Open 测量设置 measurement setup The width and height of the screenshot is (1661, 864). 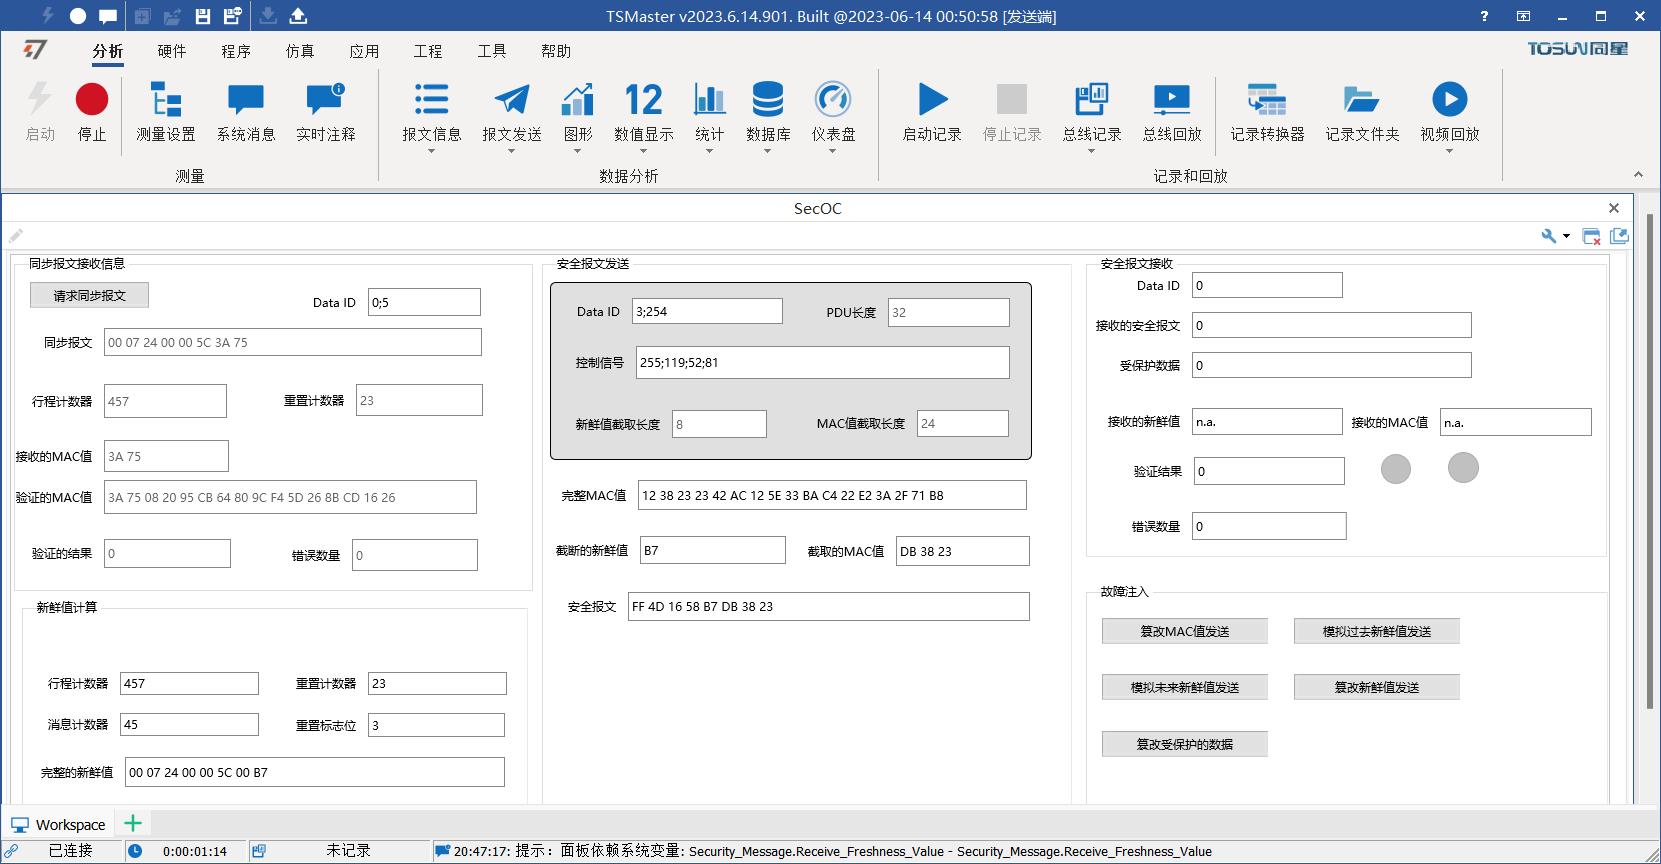tap(166, 100)
